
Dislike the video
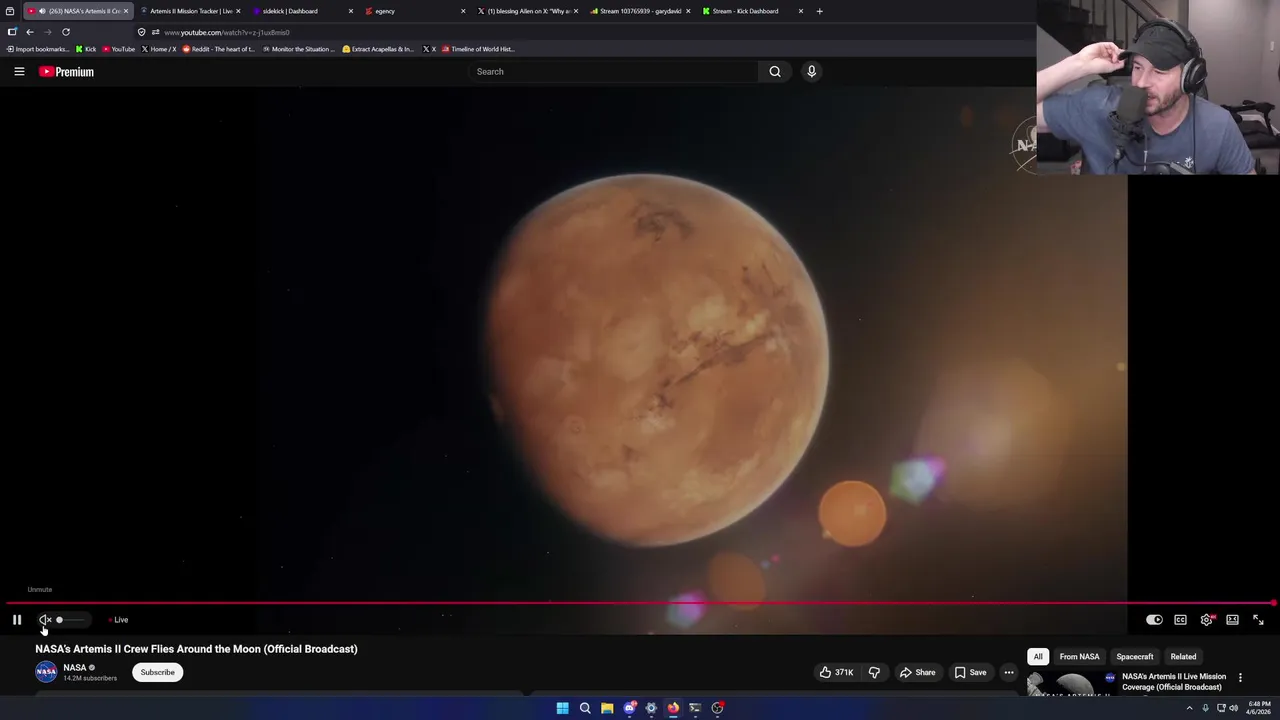[874, 672]
